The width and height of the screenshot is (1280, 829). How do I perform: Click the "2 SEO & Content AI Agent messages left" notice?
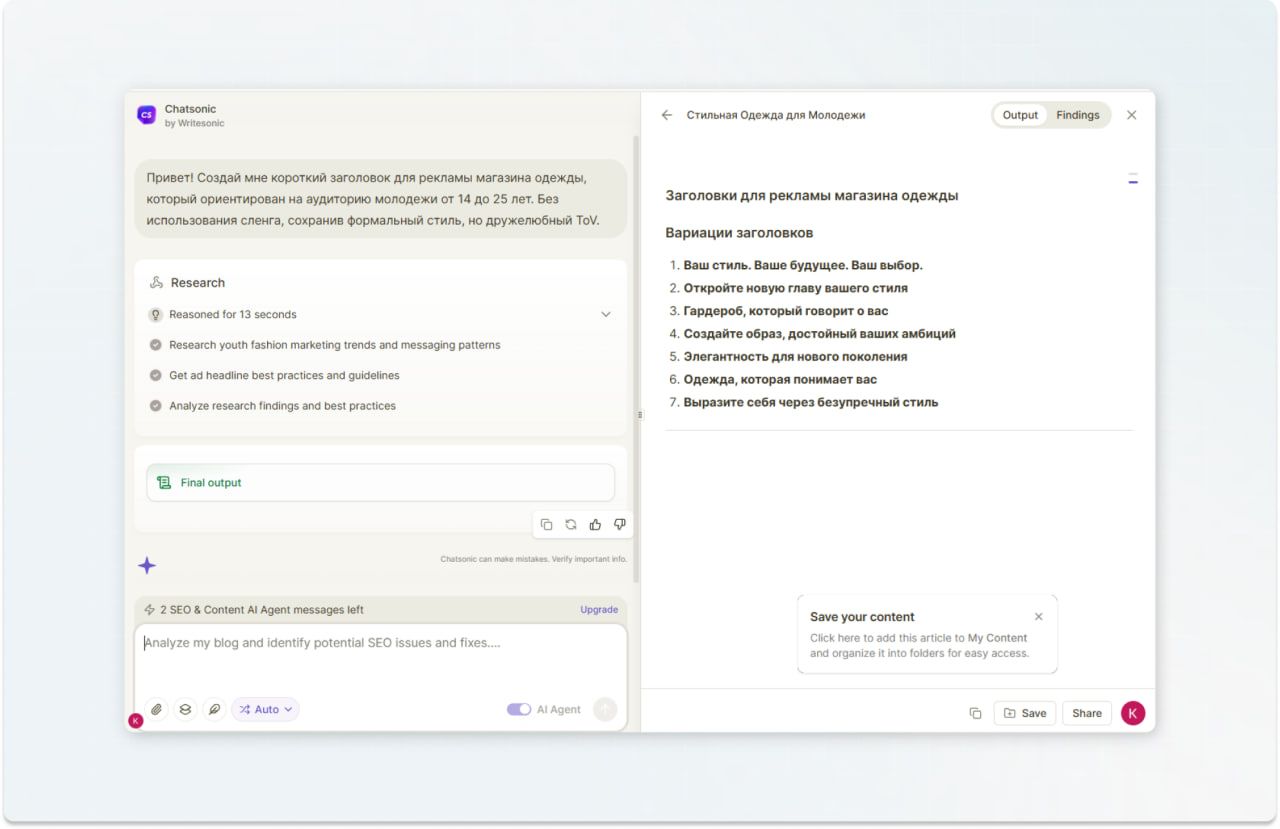262,609
